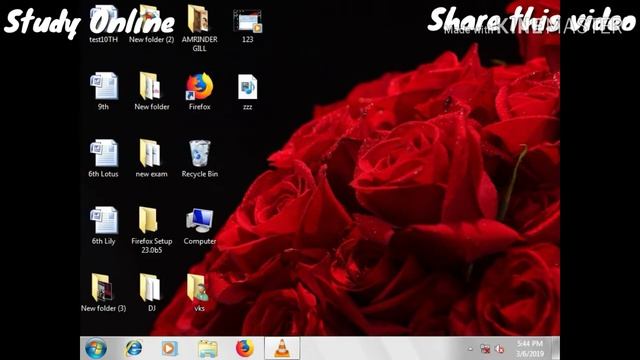Open the volume control tray icon

[499, 349]
